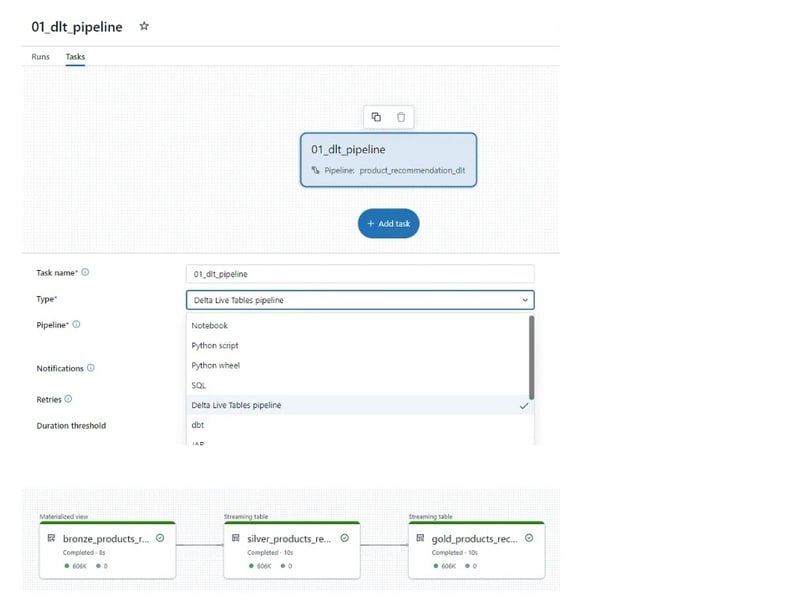Choose Python wheel in the type list
The height and width of the screenshot is (611, 800).
pyautogui.click(x=216, y=366)
